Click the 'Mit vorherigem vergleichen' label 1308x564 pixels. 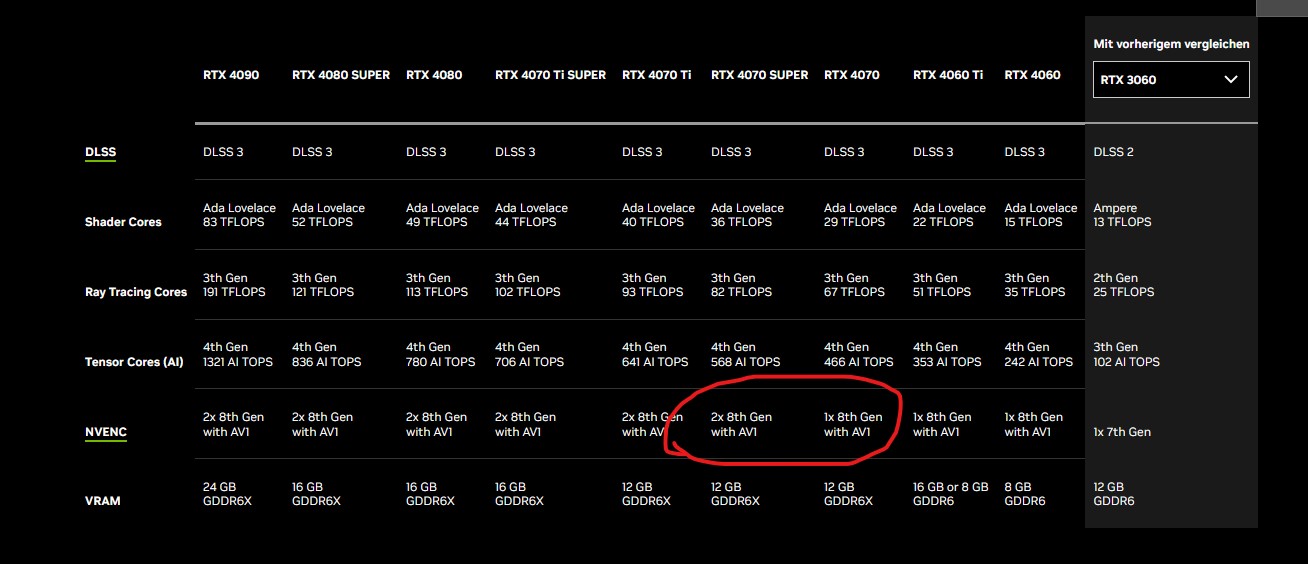pyautogui.click(x=1171, y=44)
